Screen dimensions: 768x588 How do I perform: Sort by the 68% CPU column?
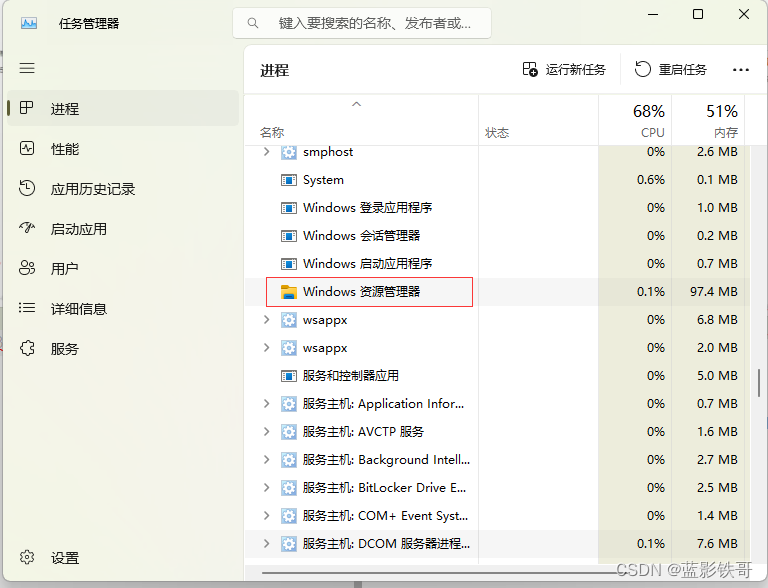635,121
